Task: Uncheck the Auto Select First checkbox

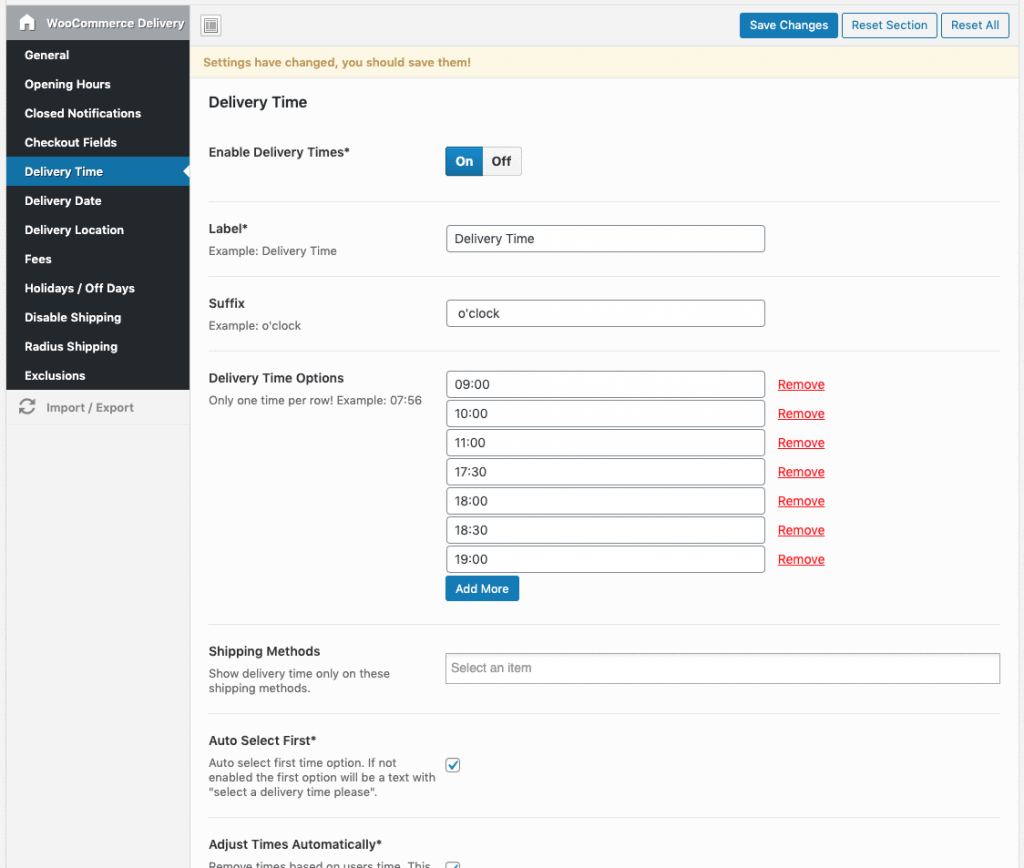Action: (x=453, y=765)
